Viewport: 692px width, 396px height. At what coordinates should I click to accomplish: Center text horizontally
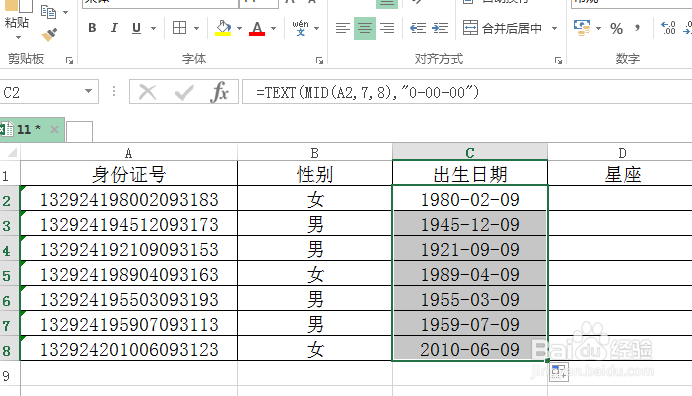pyautogui.click(x=365, y=28)
